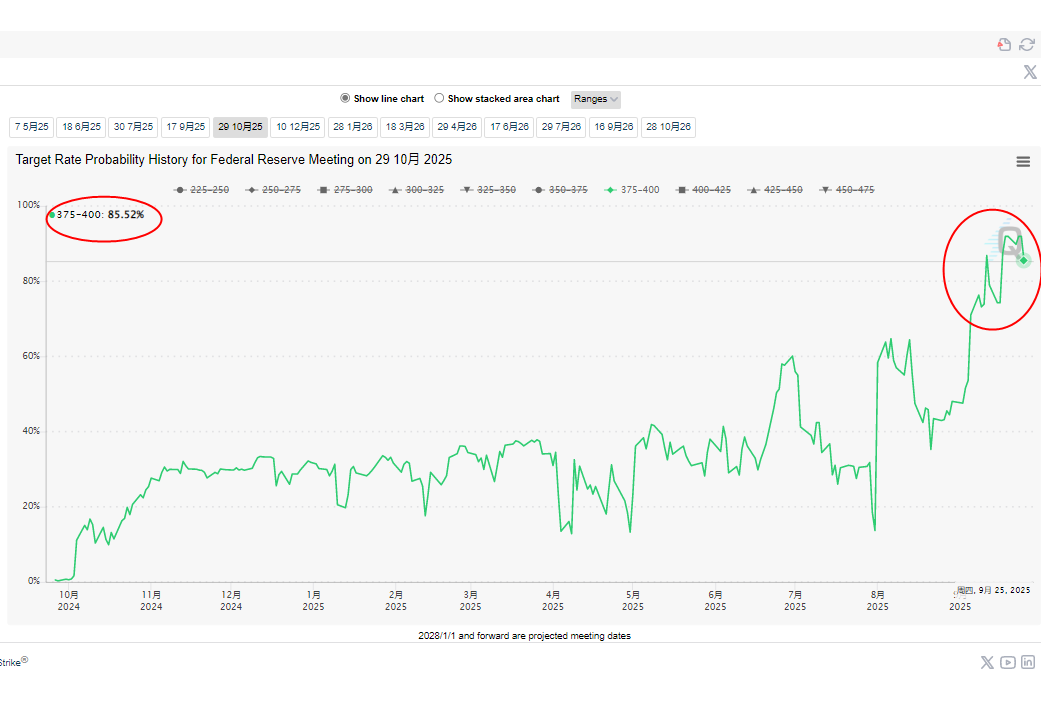Switch to the 18 6月25 meeting tab
This screenshot has height=726, width=1041.
tap(81, 127)
